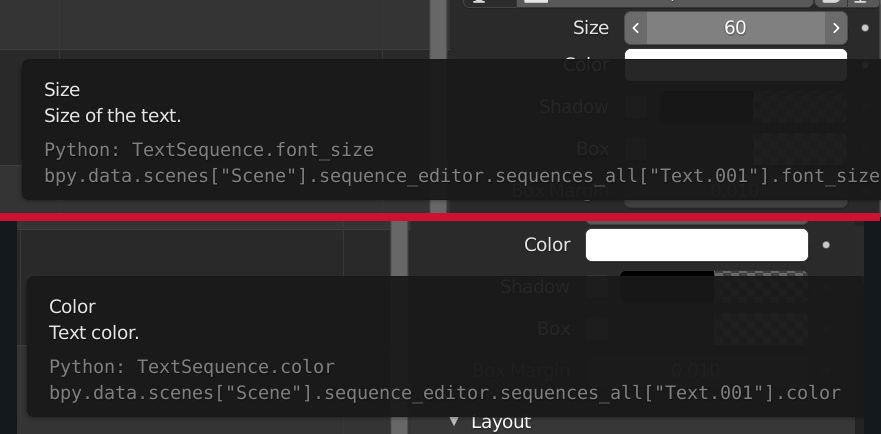Click the Box Margin field lower panel
Viewport: 881px width, 434px height.
coord(697,370)
